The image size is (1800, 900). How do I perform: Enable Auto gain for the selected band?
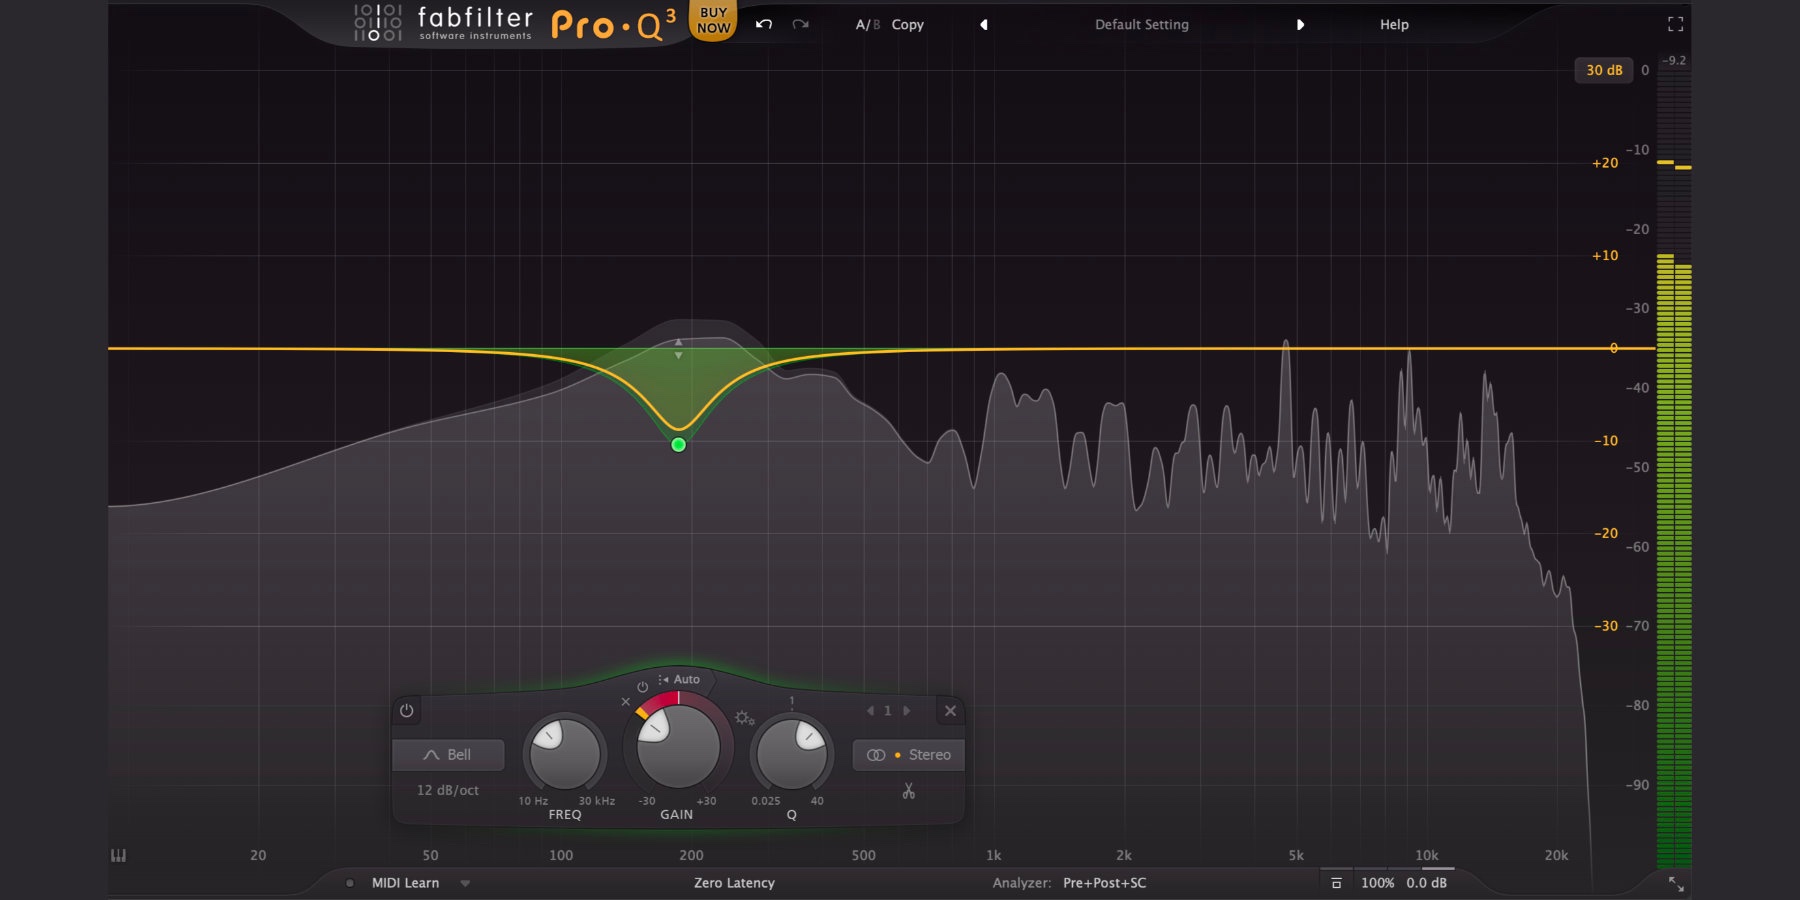[686, 679]
